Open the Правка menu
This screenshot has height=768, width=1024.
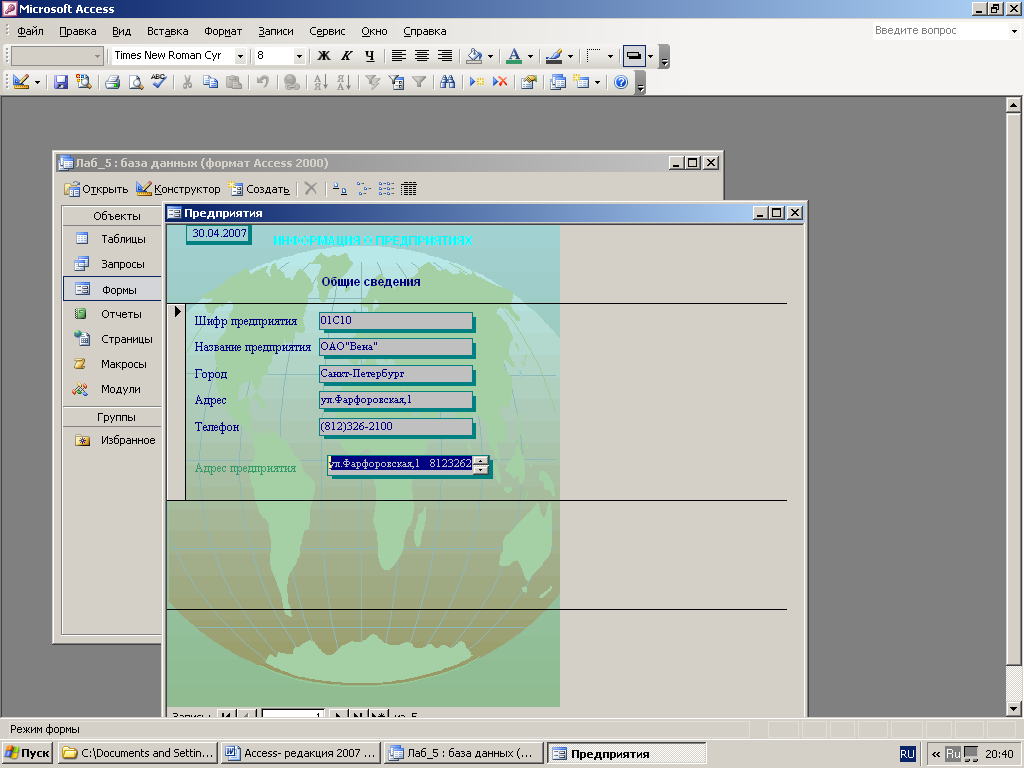pyautogui.click(x=77, y=31)
